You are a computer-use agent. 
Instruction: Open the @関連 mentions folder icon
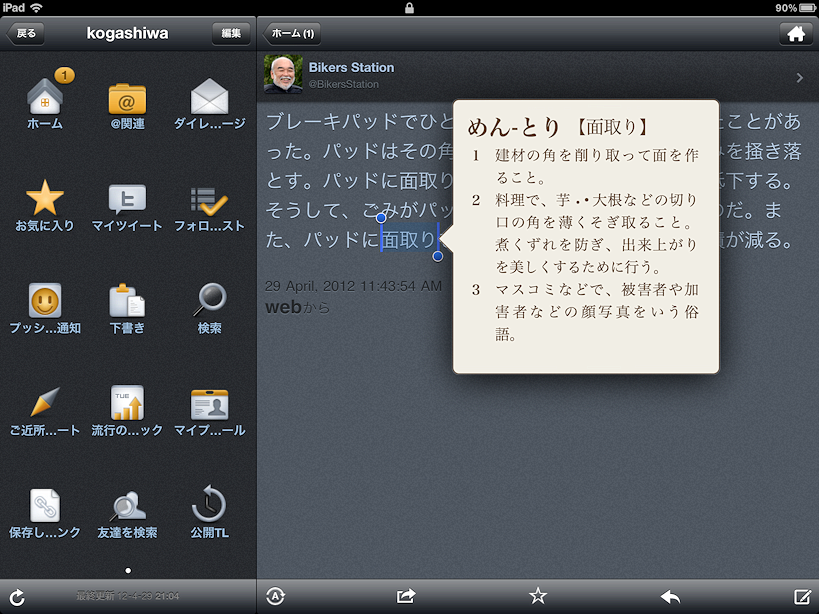(x=127, y=99)
